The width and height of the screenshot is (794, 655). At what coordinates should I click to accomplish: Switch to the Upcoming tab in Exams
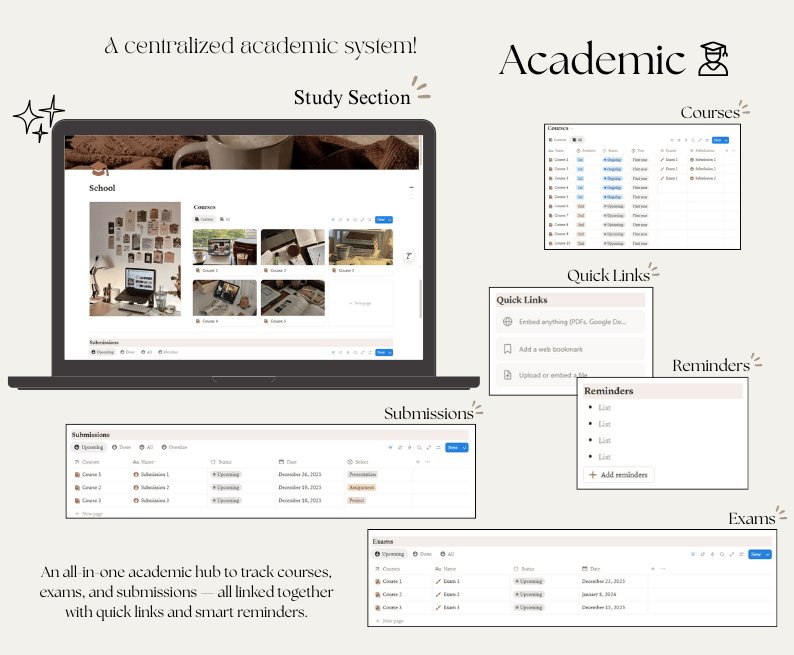click(389, 554)
